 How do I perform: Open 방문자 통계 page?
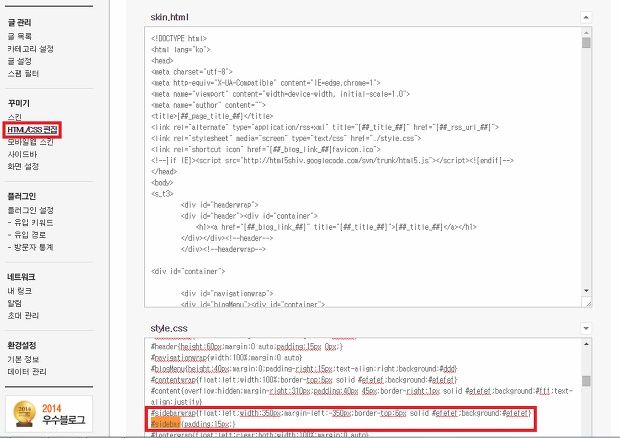[x=30, y=247]
